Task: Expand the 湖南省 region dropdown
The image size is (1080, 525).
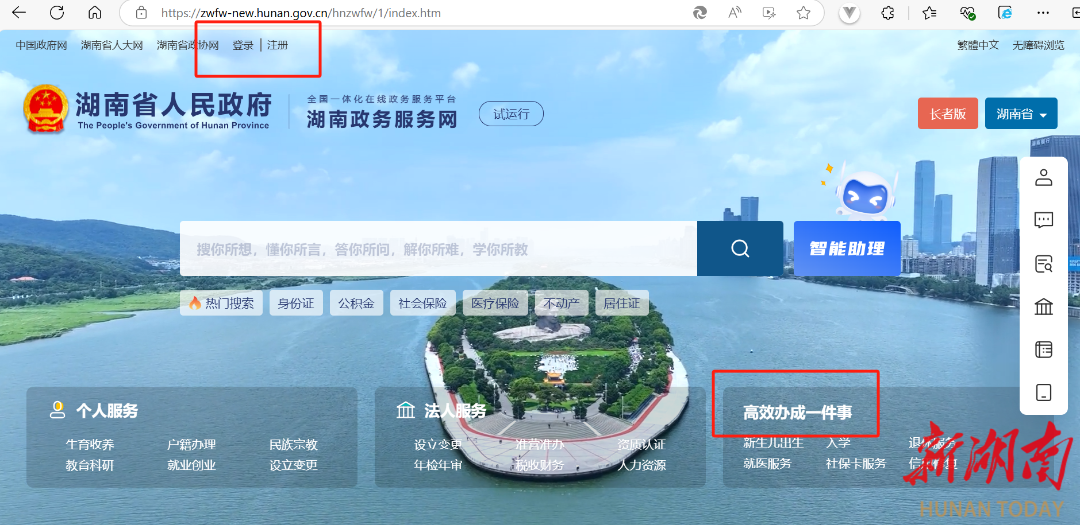Action: (1020, 114)
